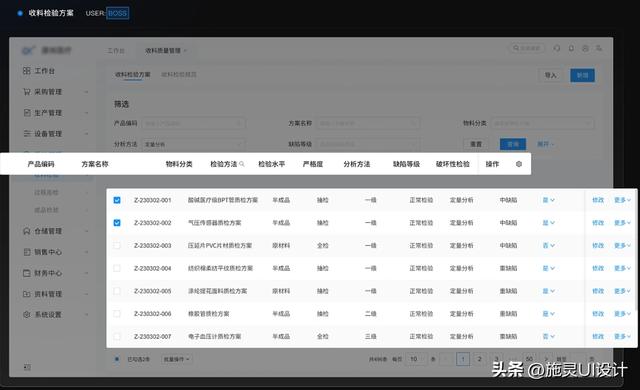
Task: Click the 生产管理 sidebar icon
Action: 27,113
